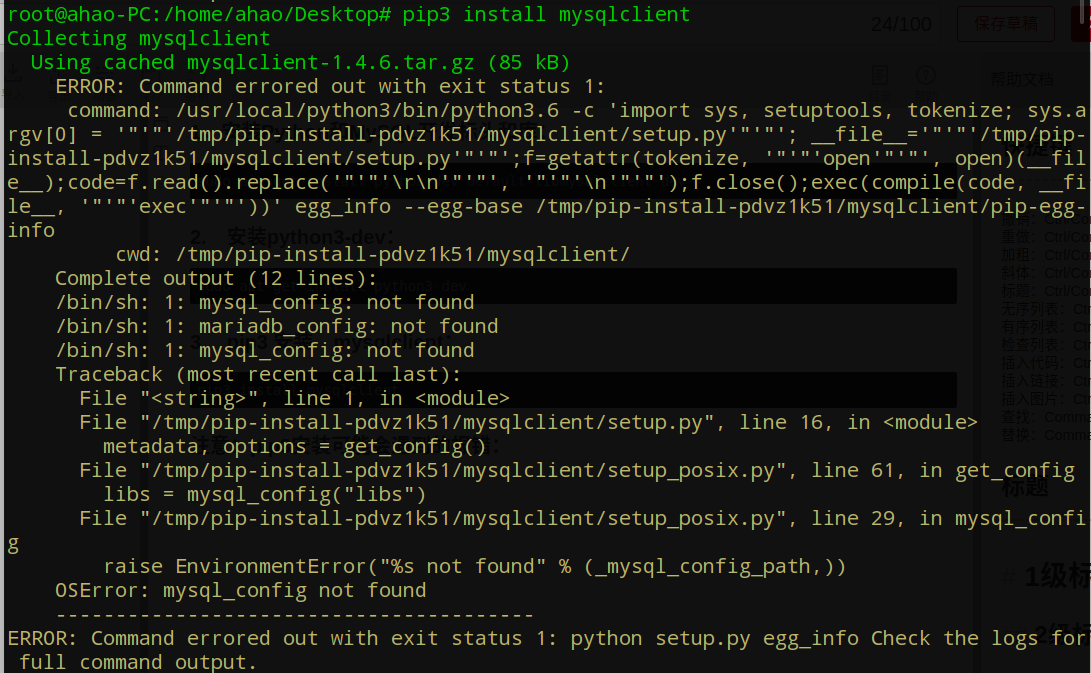
Task: Click 'mariadb_config: not found' line
Action: point(277,326)
